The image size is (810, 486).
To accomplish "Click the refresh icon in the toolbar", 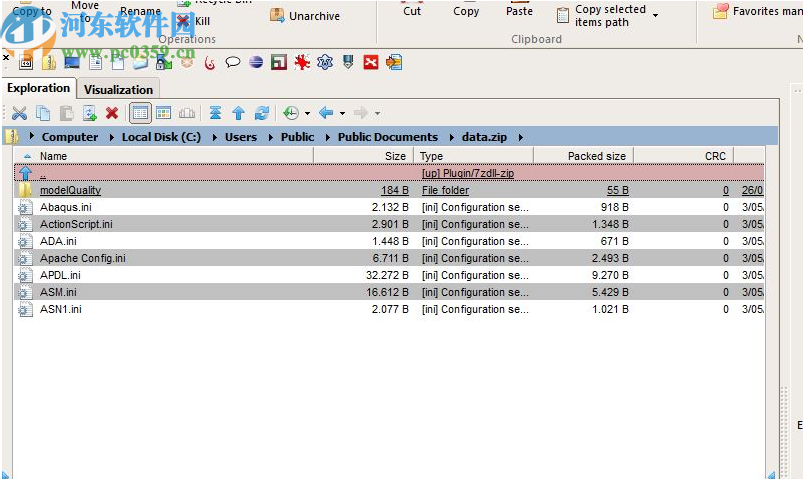I will pyautogui.click(x=261, y=113).
